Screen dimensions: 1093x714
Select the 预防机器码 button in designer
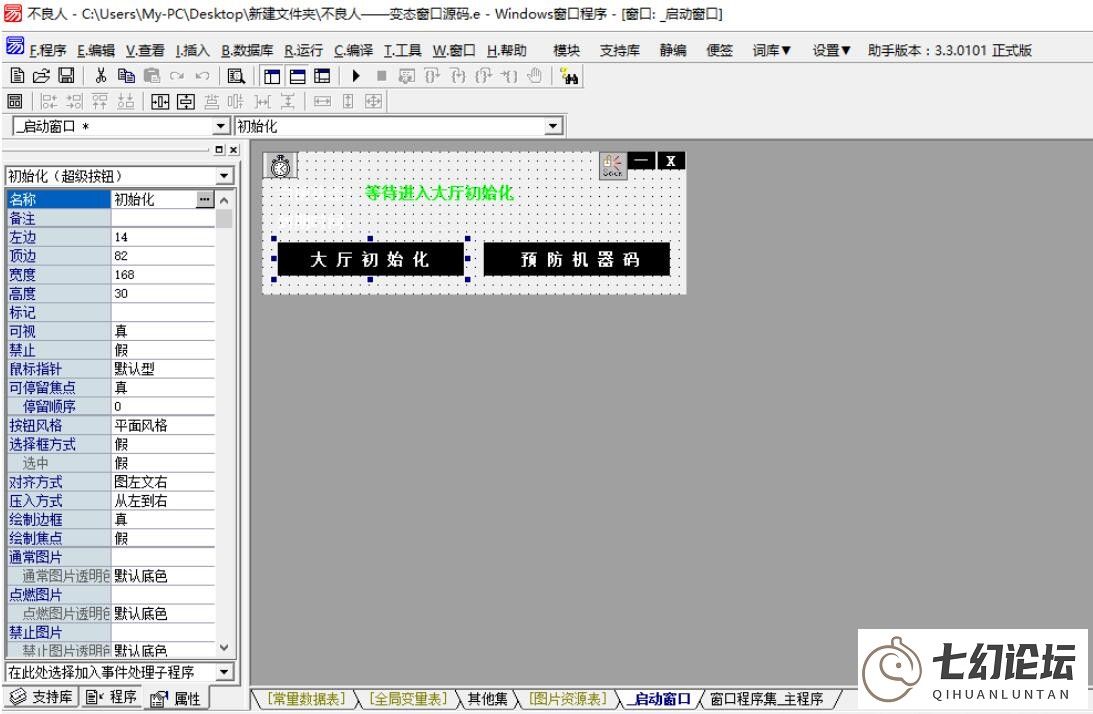tap(576, 259)
